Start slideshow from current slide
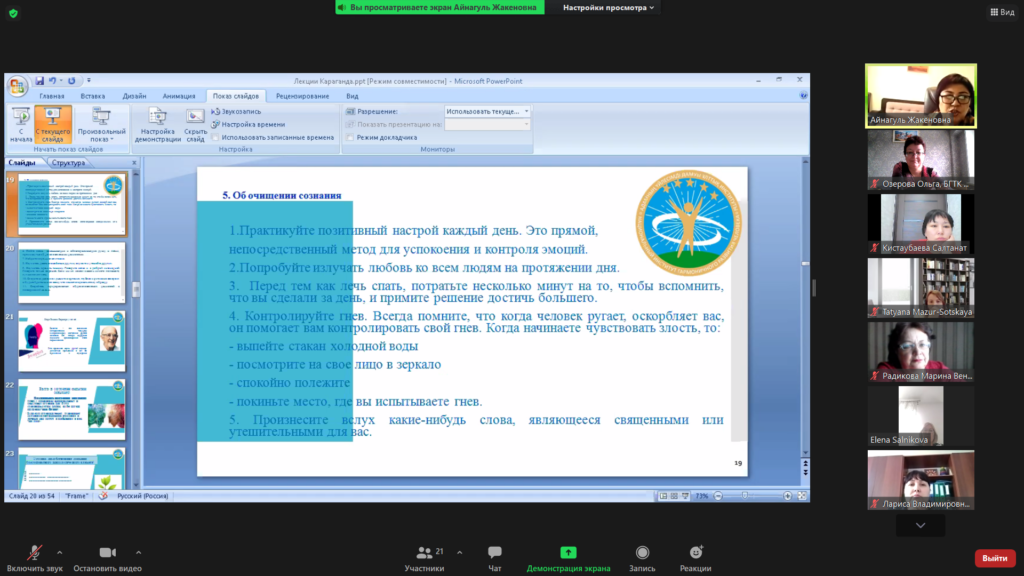This screenshot has height=576, width=1024. [x=53, y=124]
